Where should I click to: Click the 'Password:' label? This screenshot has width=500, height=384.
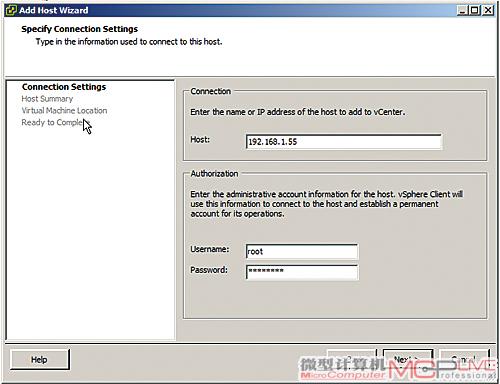coord(209,270)
